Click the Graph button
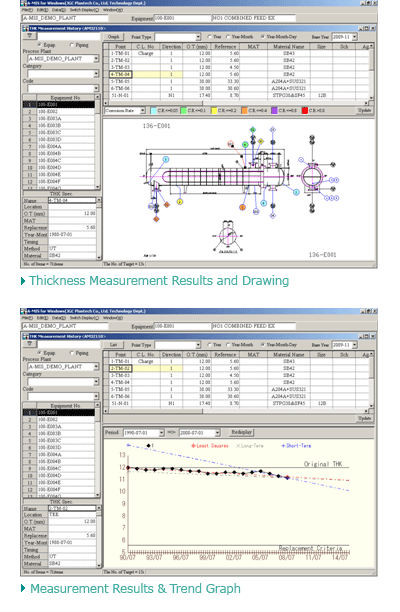 point(114,37)
